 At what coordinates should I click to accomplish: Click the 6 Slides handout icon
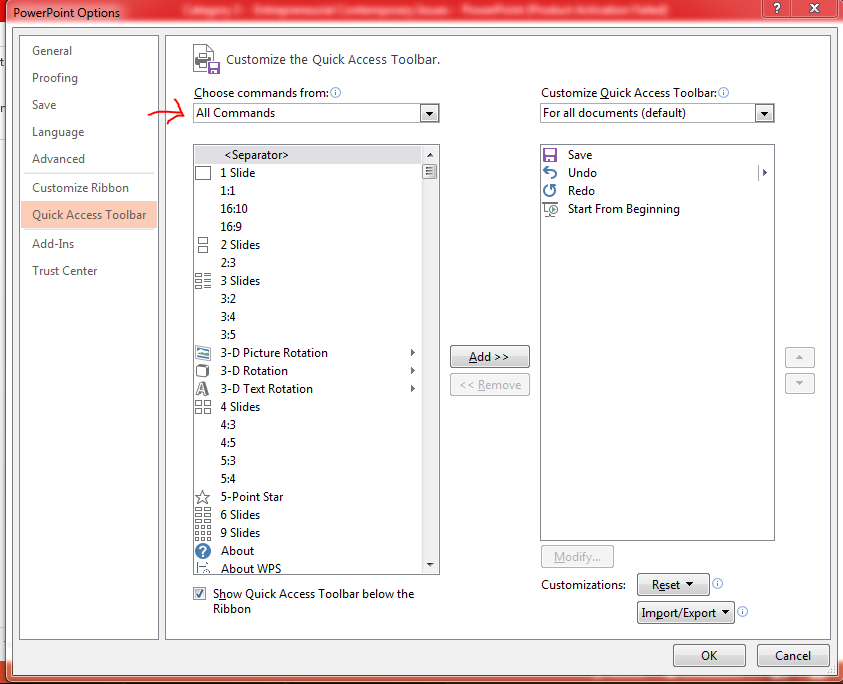pyautogui.click(x=203, y=515)
